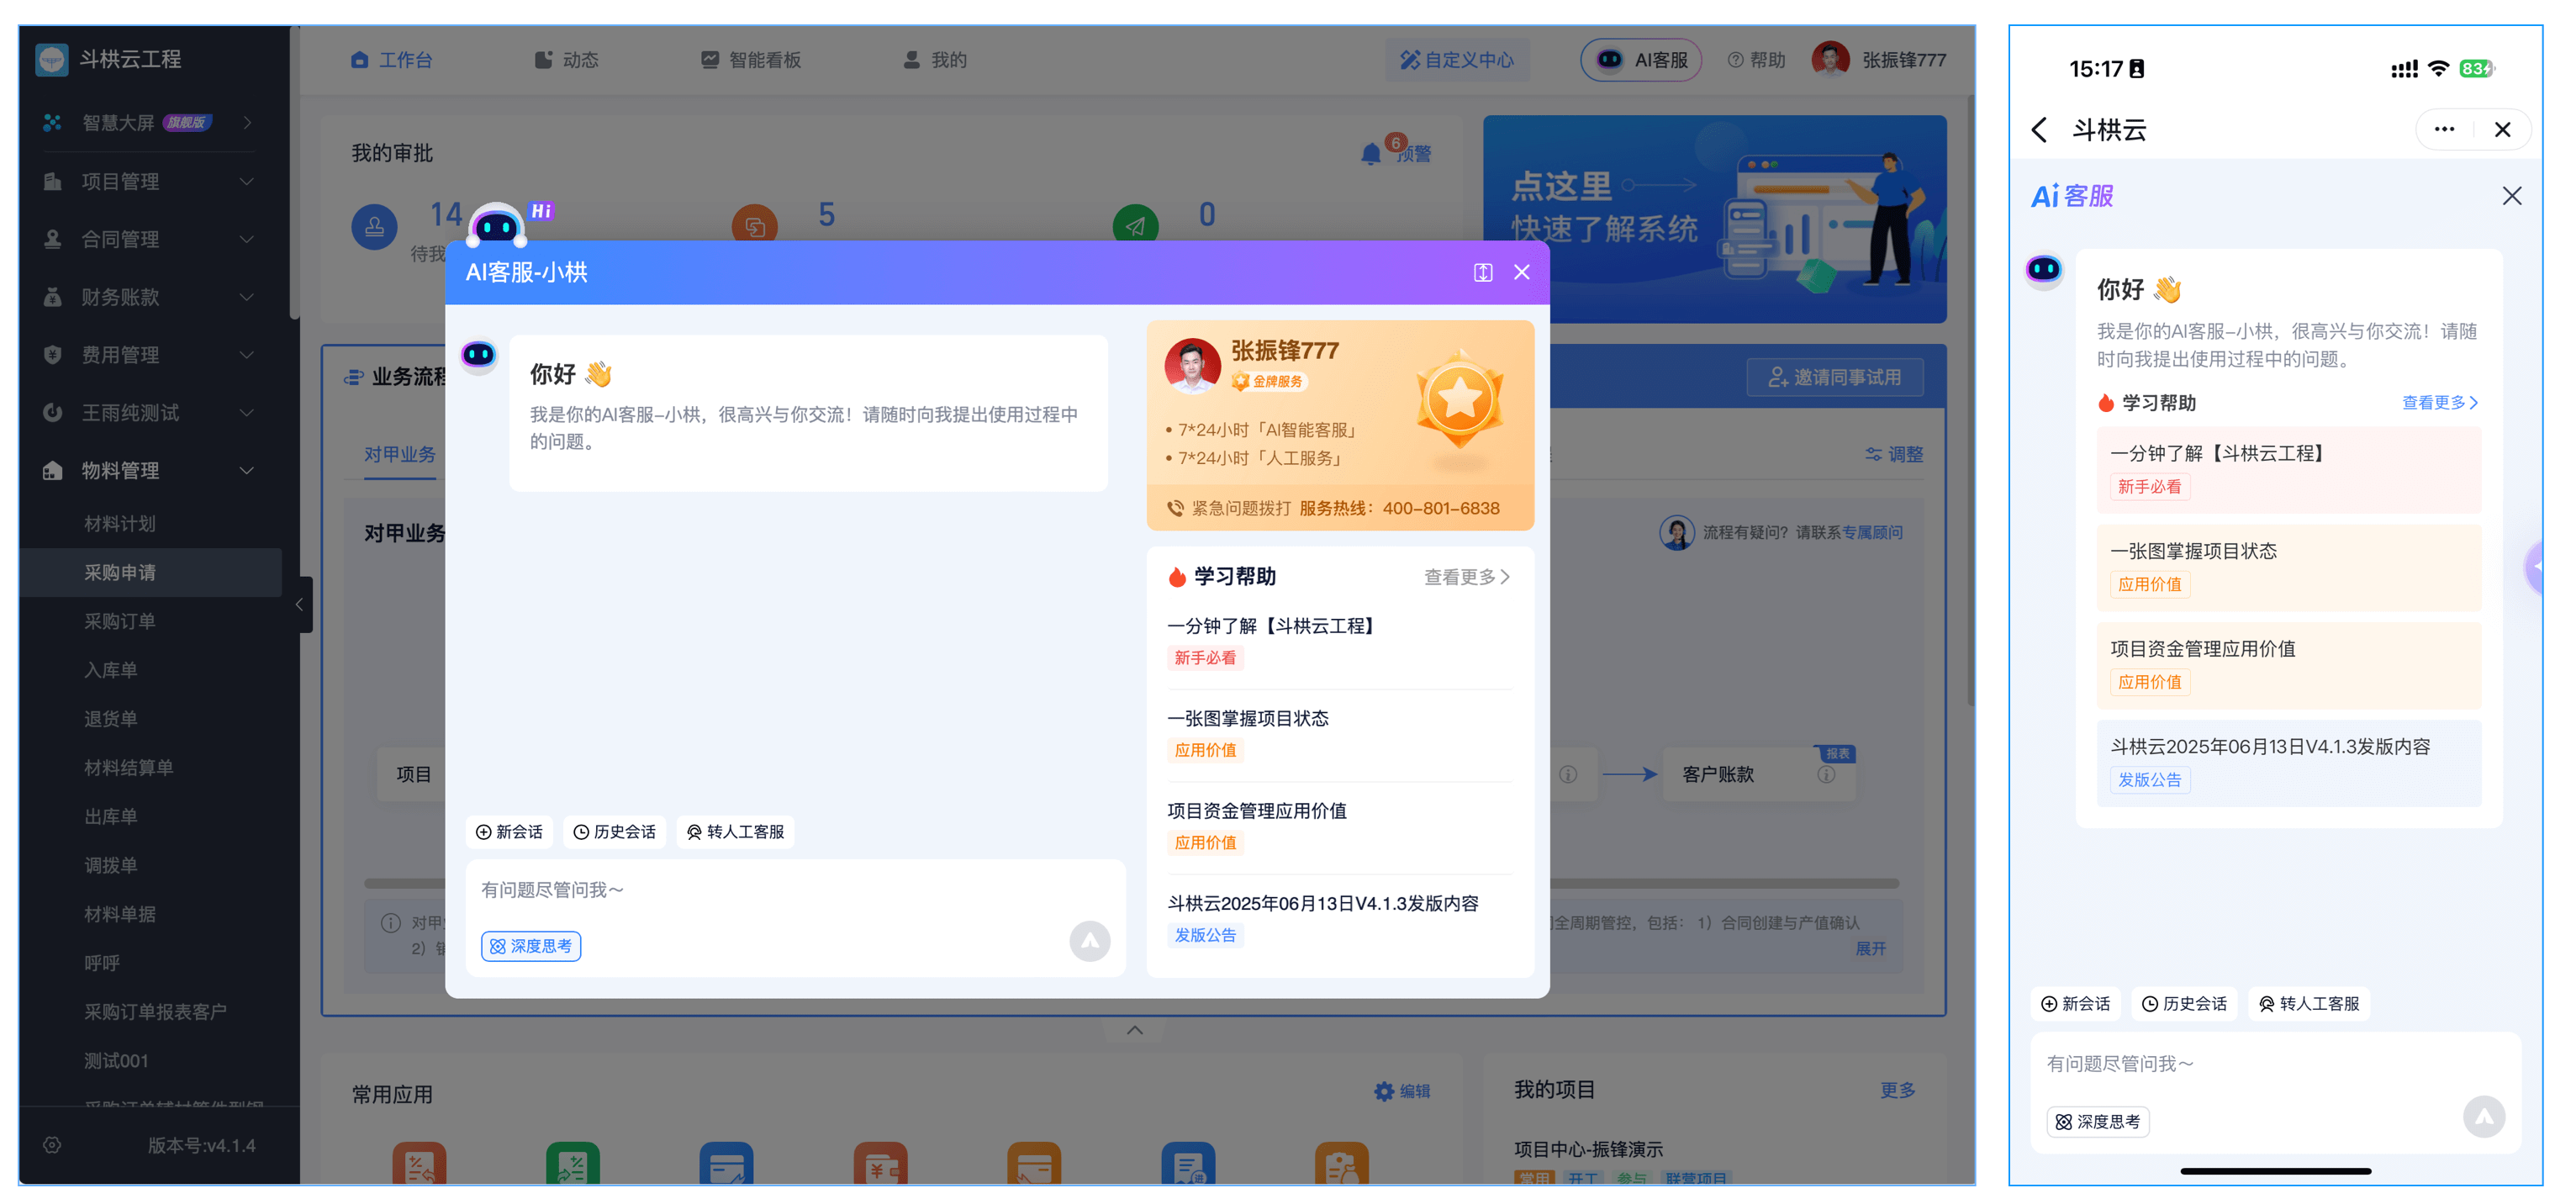
Task: Toggle 深度思考 in the mobile chat
Action: (x=2098, y=1123)
